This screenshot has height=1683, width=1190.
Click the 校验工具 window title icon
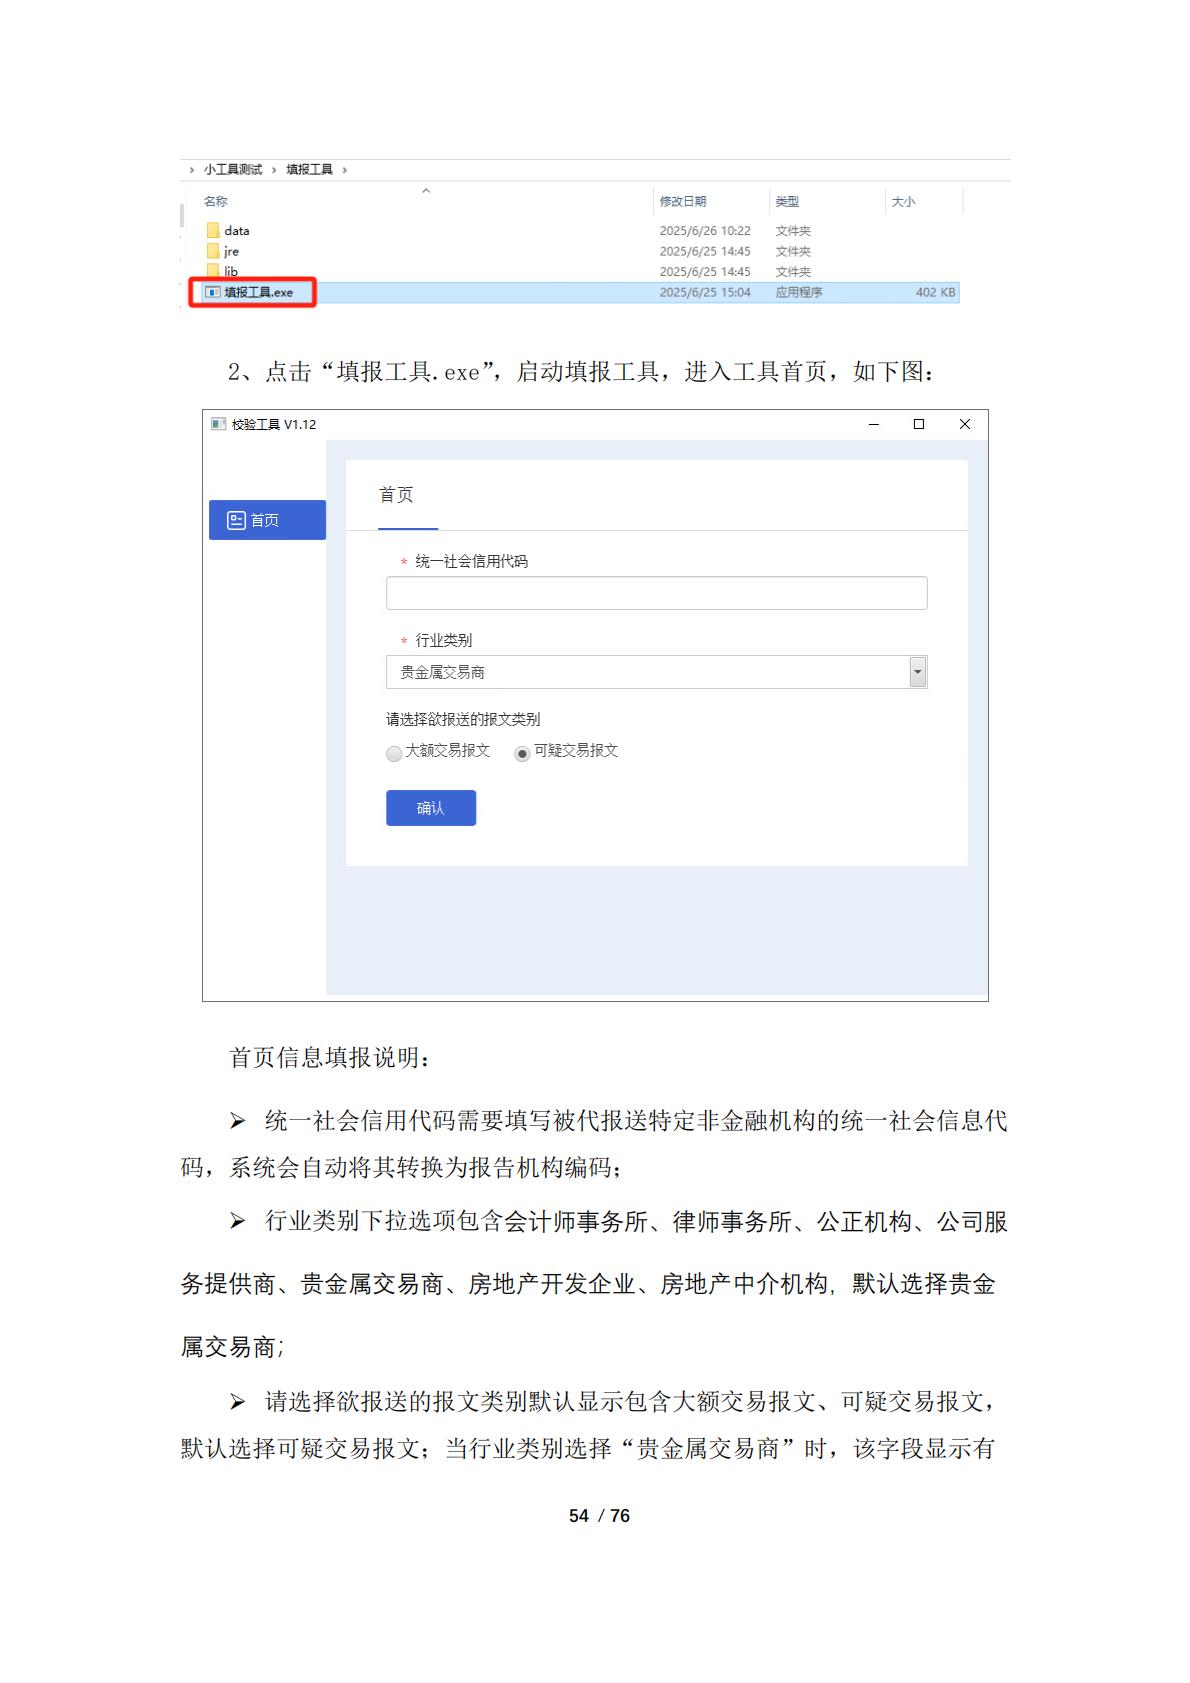(x=218, y=424)
